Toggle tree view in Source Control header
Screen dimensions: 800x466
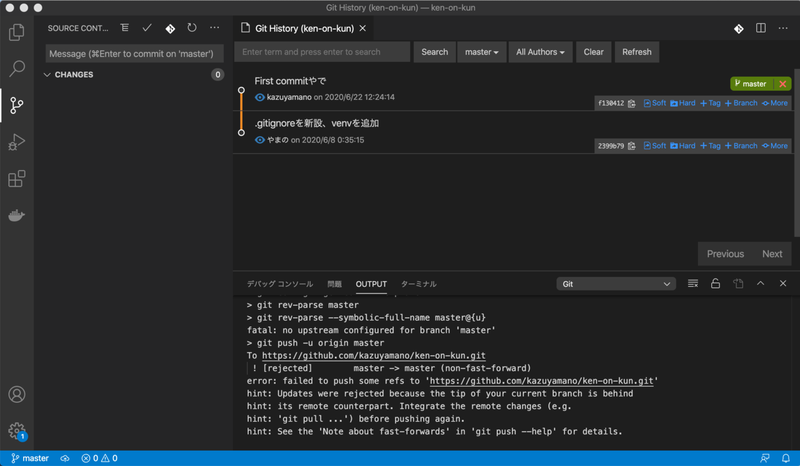(x=124, y=28)
